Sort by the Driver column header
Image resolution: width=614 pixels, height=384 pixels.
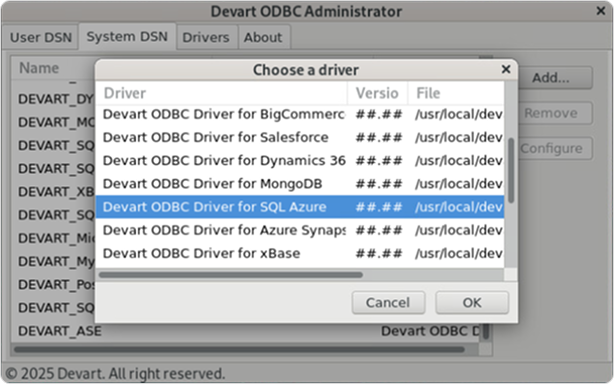coord(222,93)
